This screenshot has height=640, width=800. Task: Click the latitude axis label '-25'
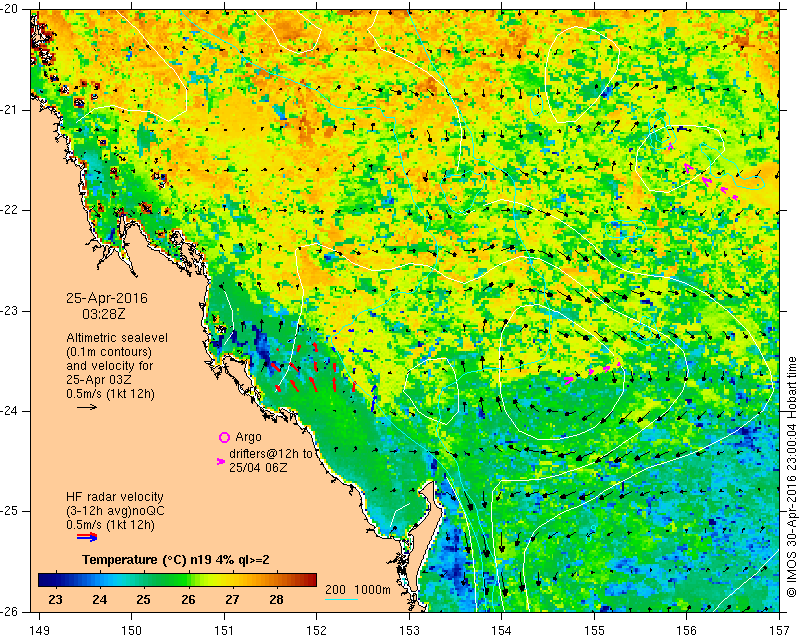(x=9, y=511)
